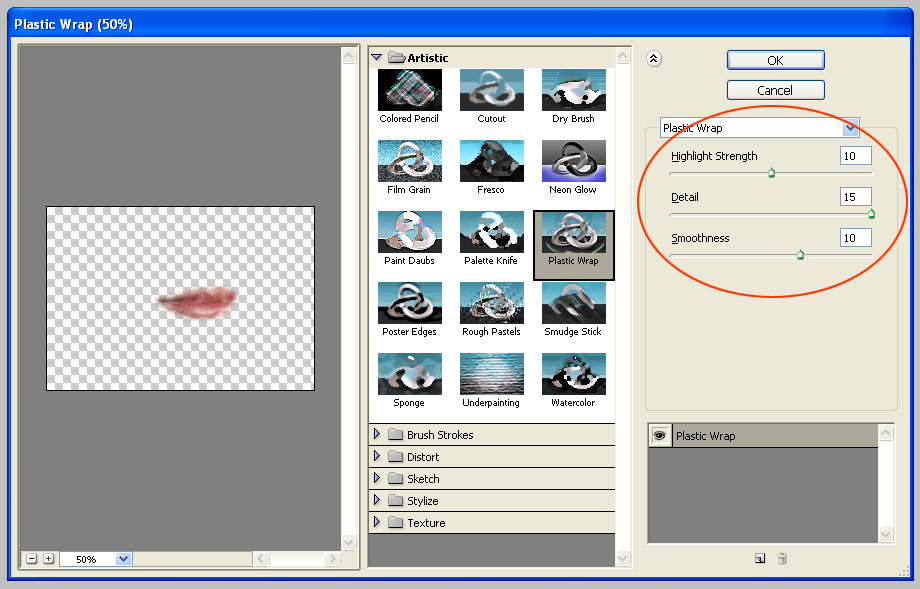Collapse the thumbnail pane with double-arrow button

[x=654, y=58]
